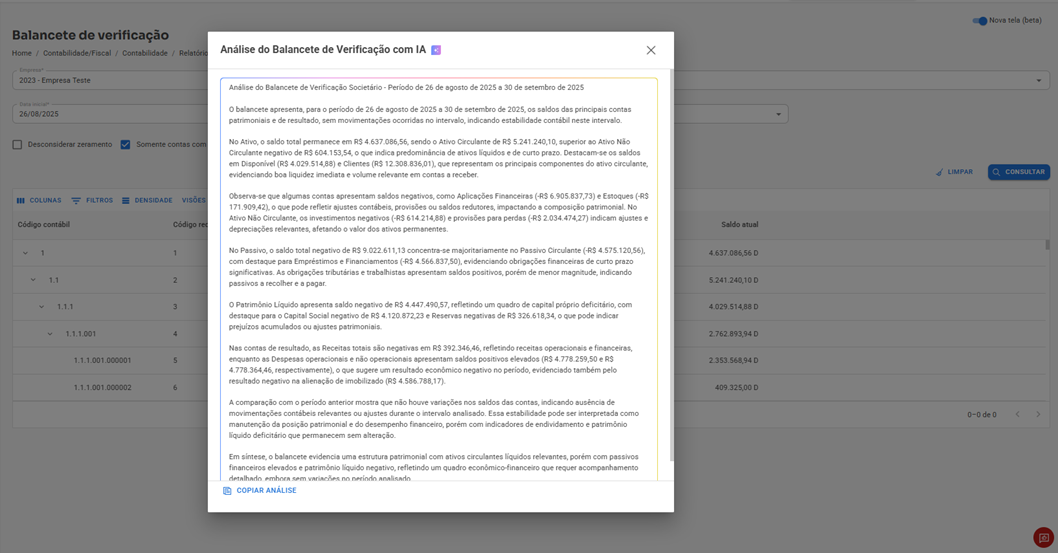The image size is (1058, 553).
Task: Click the value 4.637.086,56 D
Action: pos(733,253)
